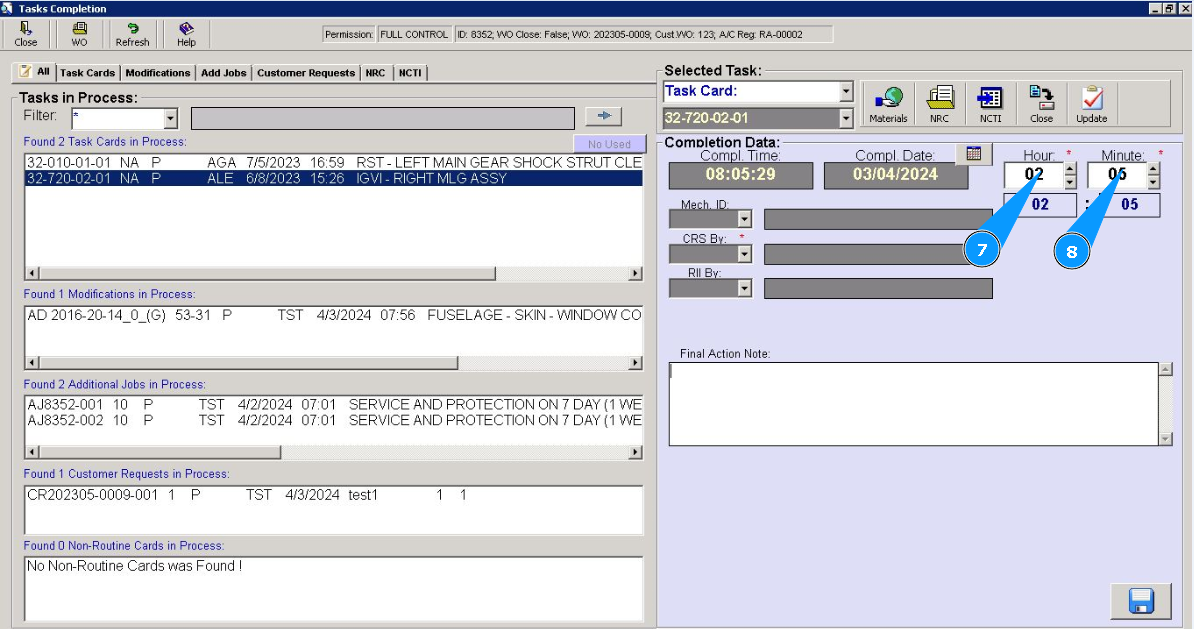Open the Customer Requests tab
Image resolution: width=1194 pixels, height=629 pixels.
click(x=305, y=73)
